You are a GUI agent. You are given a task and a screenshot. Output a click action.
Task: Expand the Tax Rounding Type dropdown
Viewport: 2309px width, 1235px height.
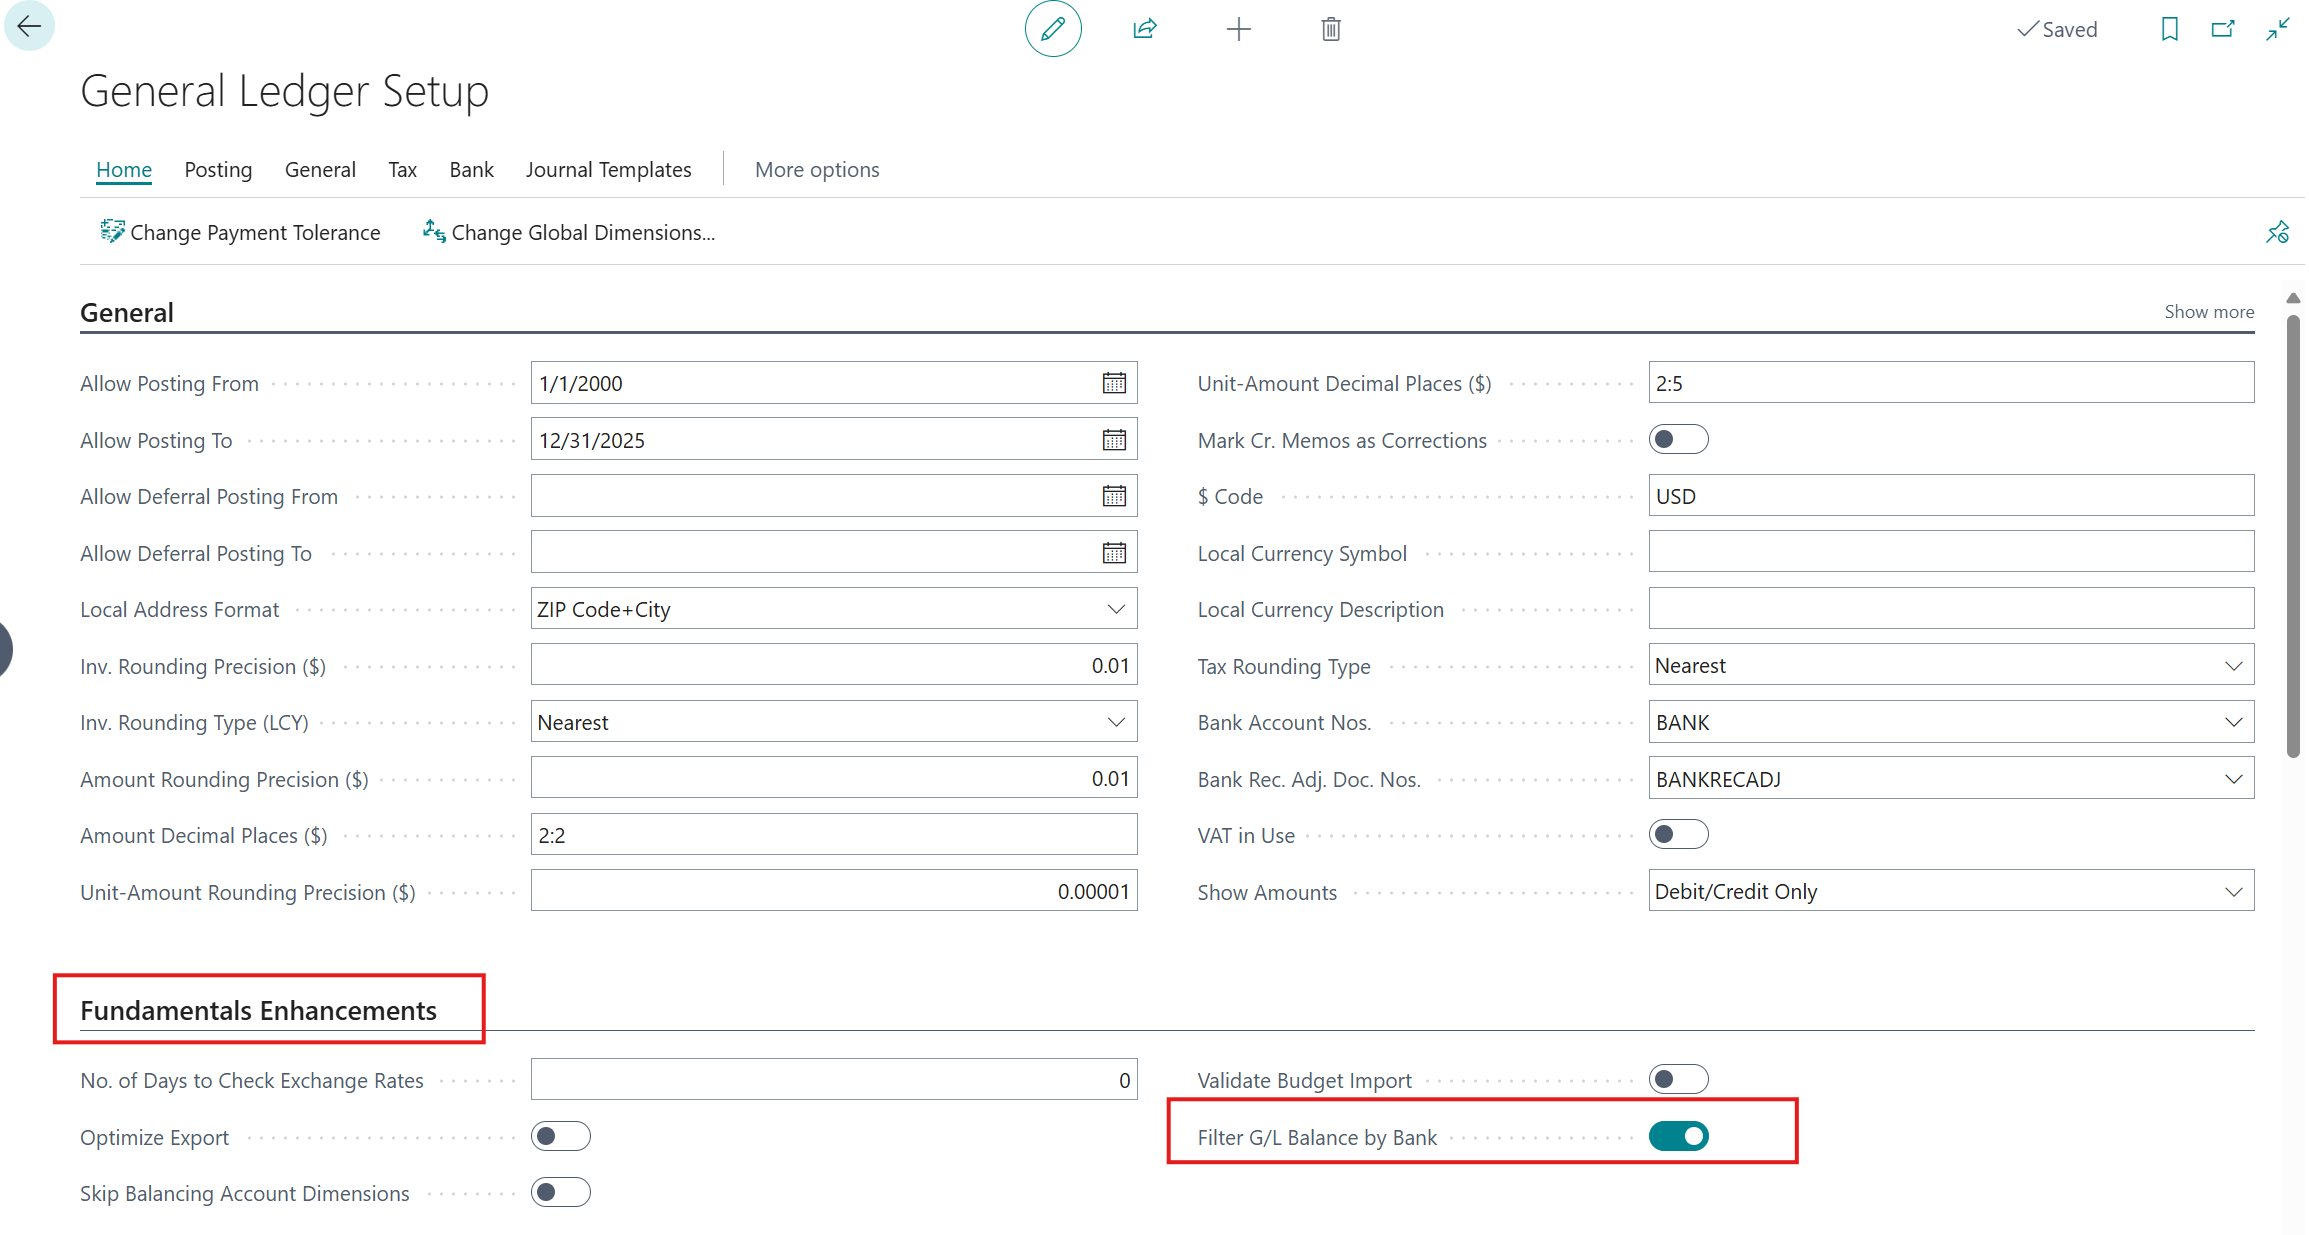point(2233,666)
